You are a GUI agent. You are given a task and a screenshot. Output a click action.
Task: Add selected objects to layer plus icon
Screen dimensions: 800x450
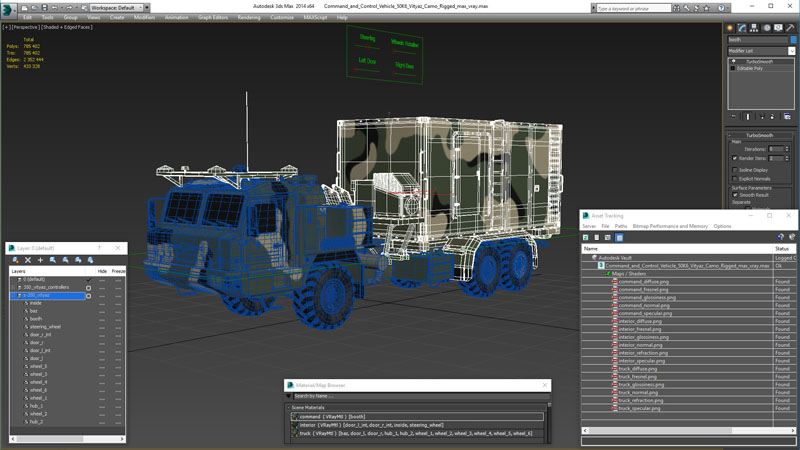click(40, 260)
